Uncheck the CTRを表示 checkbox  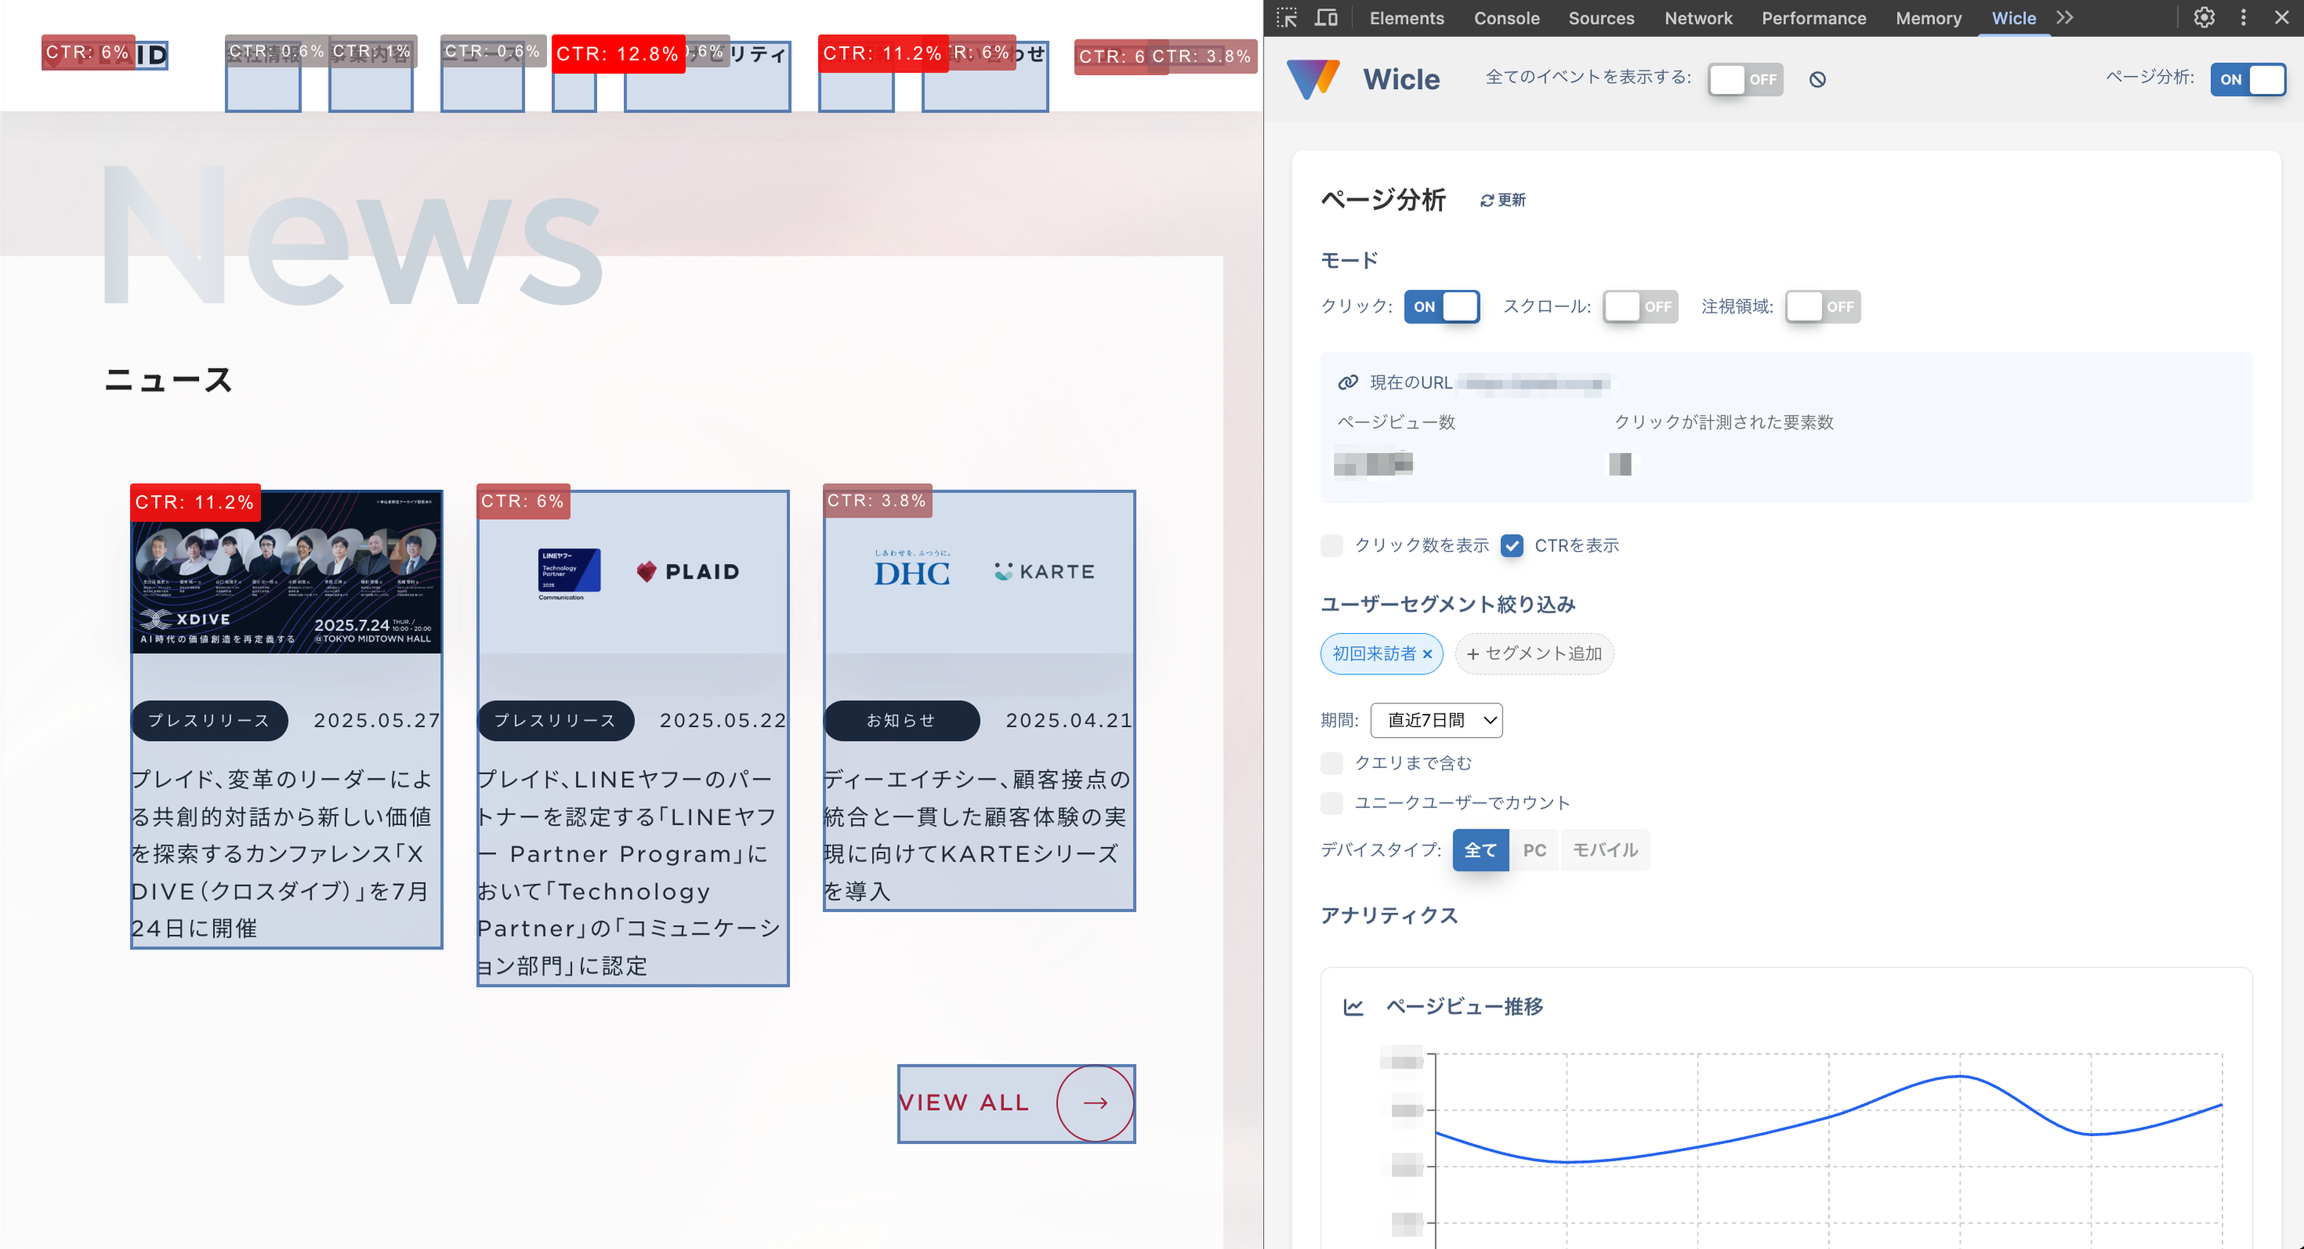click(1512, 546)
